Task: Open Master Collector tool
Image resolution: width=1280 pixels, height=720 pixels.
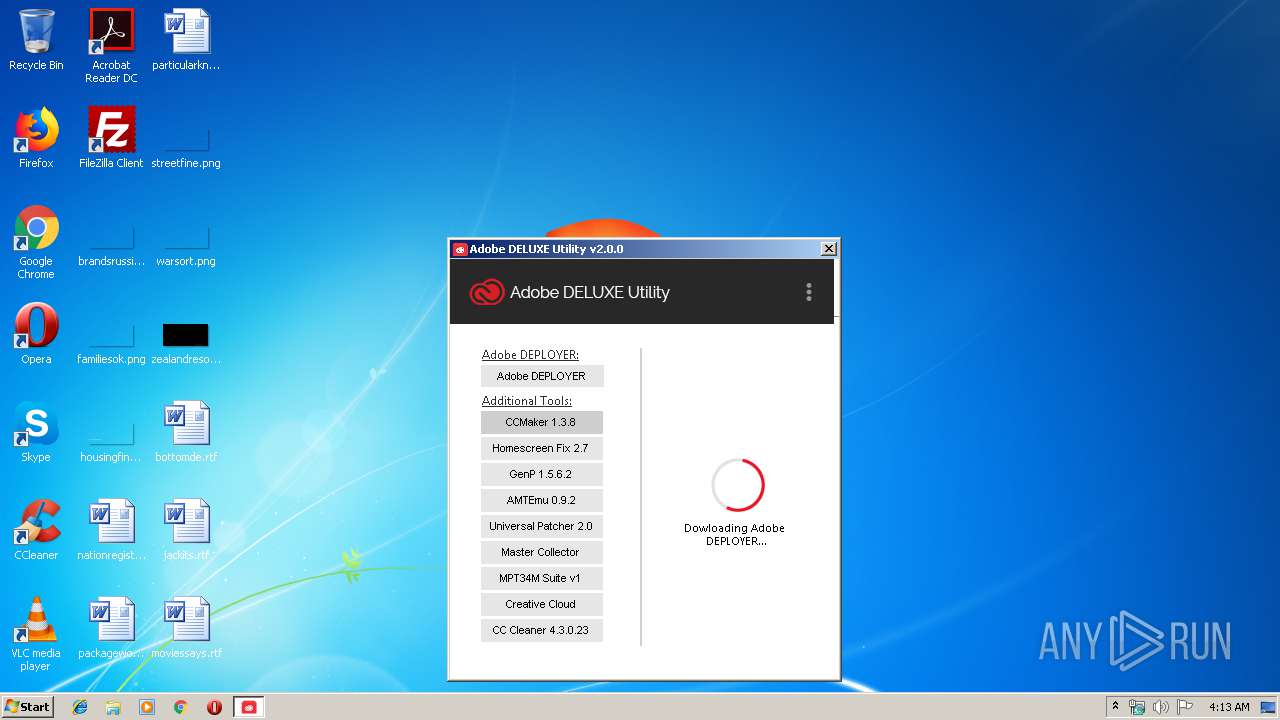Action: (x=541, y=552)
